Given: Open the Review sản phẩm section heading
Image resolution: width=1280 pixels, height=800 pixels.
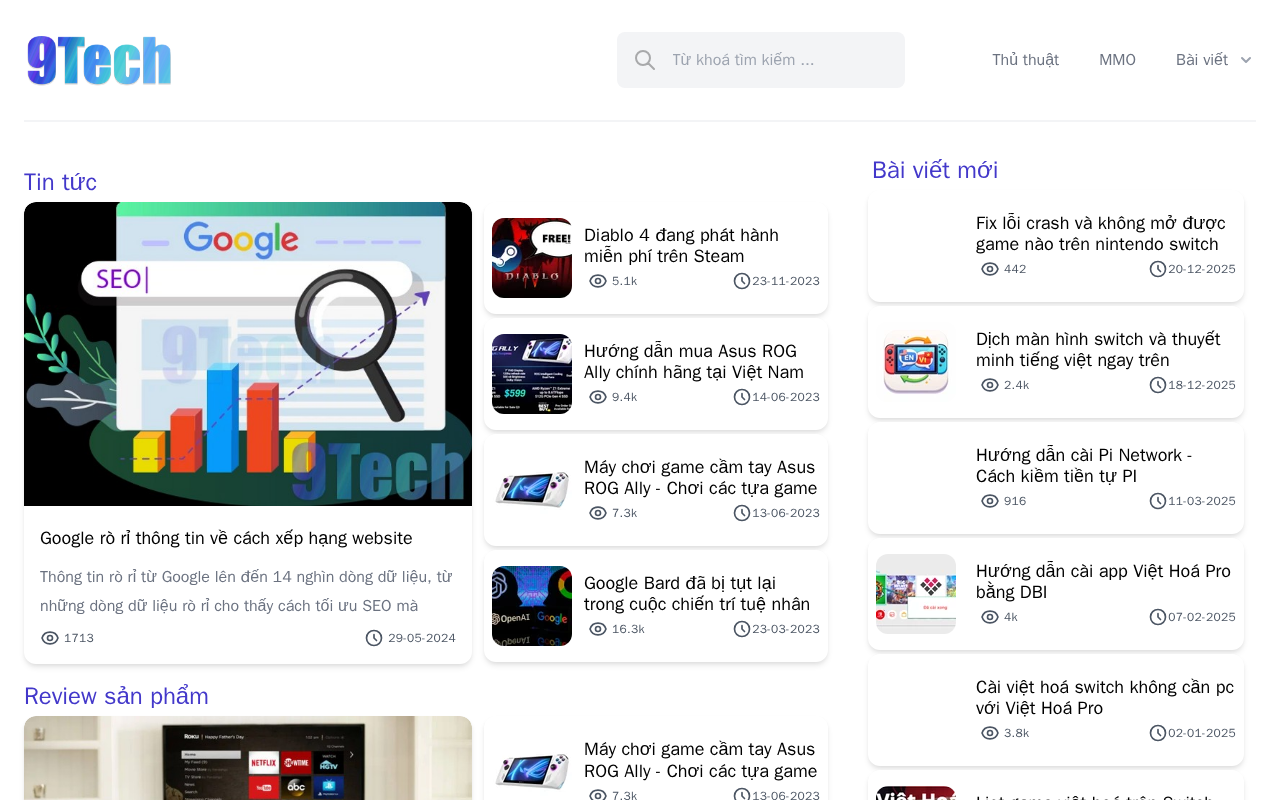Looking at the screenshot, I should pos(116,696).
